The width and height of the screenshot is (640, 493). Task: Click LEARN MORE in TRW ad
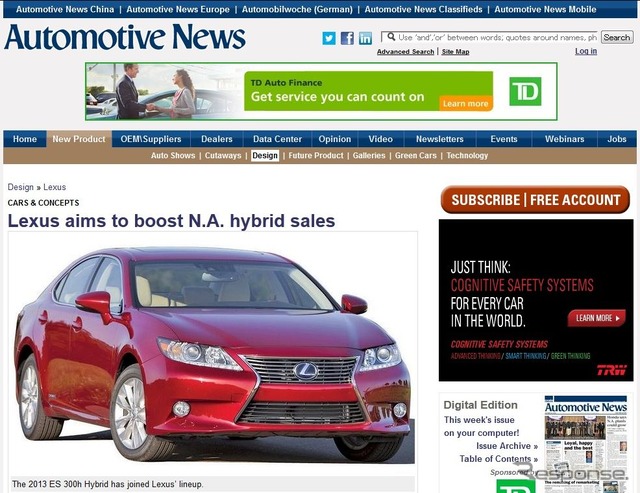(597, 318)
